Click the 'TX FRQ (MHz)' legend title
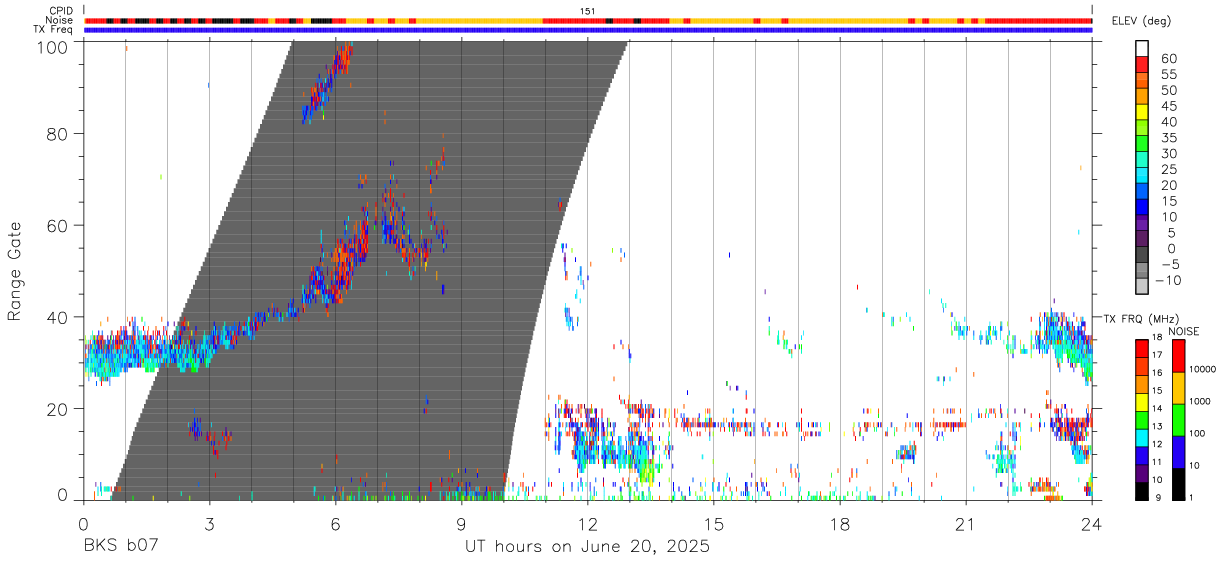This screenshot has height=567, width=1228. (x=1141, y=318)
